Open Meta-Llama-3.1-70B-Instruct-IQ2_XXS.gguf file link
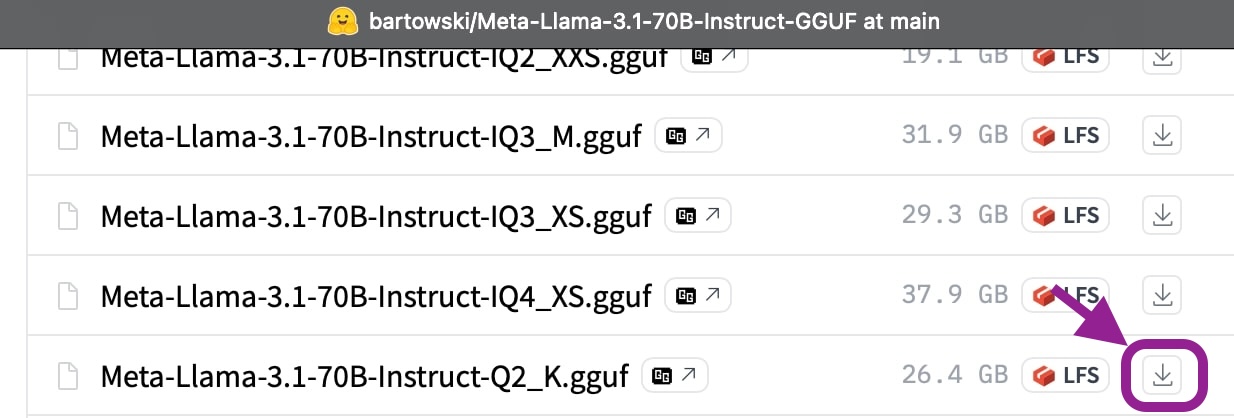This screenshot has height=418, width=1234. click(x=384, y=58)
